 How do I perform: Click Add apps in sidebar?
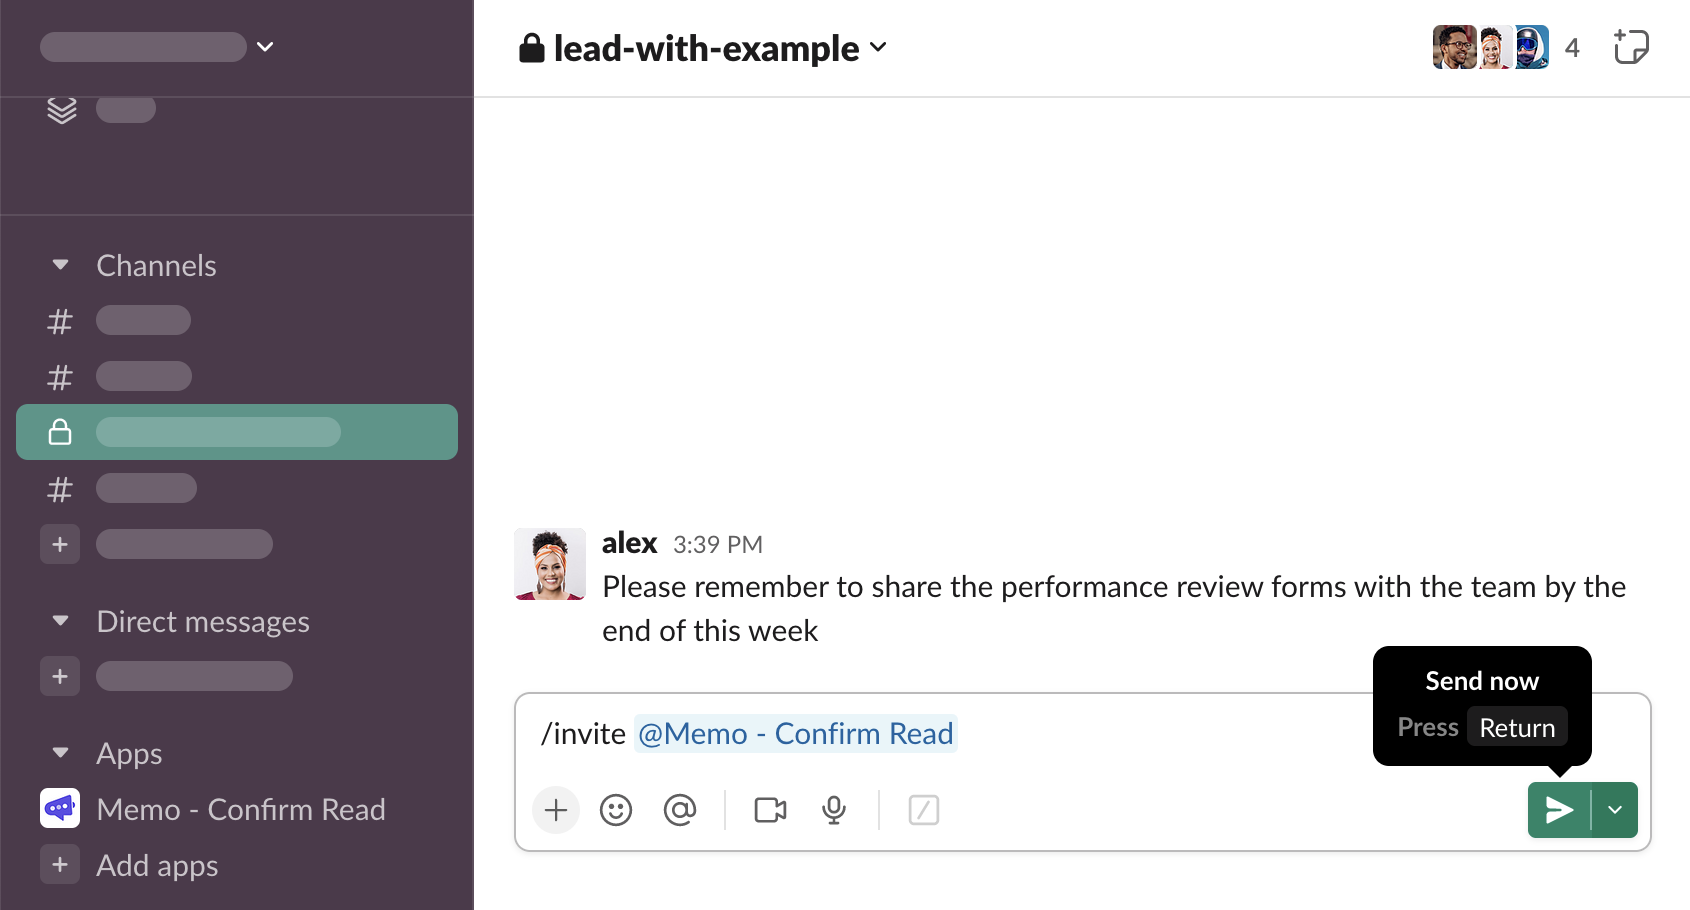click(x=157, y=865)
